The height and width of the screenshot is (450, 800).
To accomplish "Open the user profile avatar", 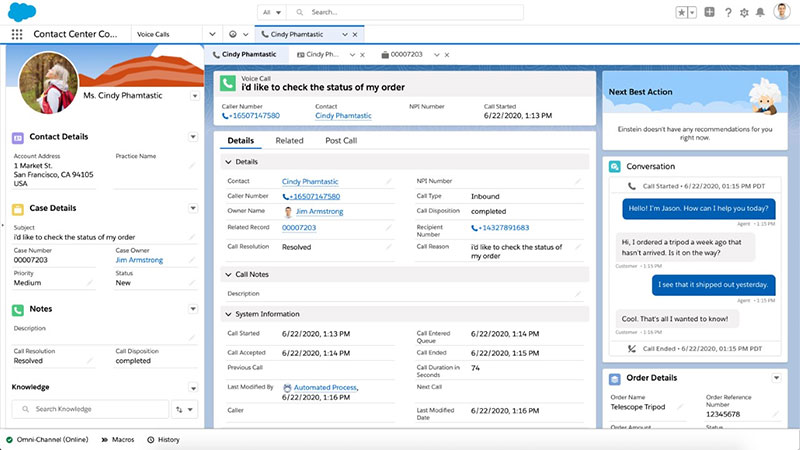I will click(782, 12).
